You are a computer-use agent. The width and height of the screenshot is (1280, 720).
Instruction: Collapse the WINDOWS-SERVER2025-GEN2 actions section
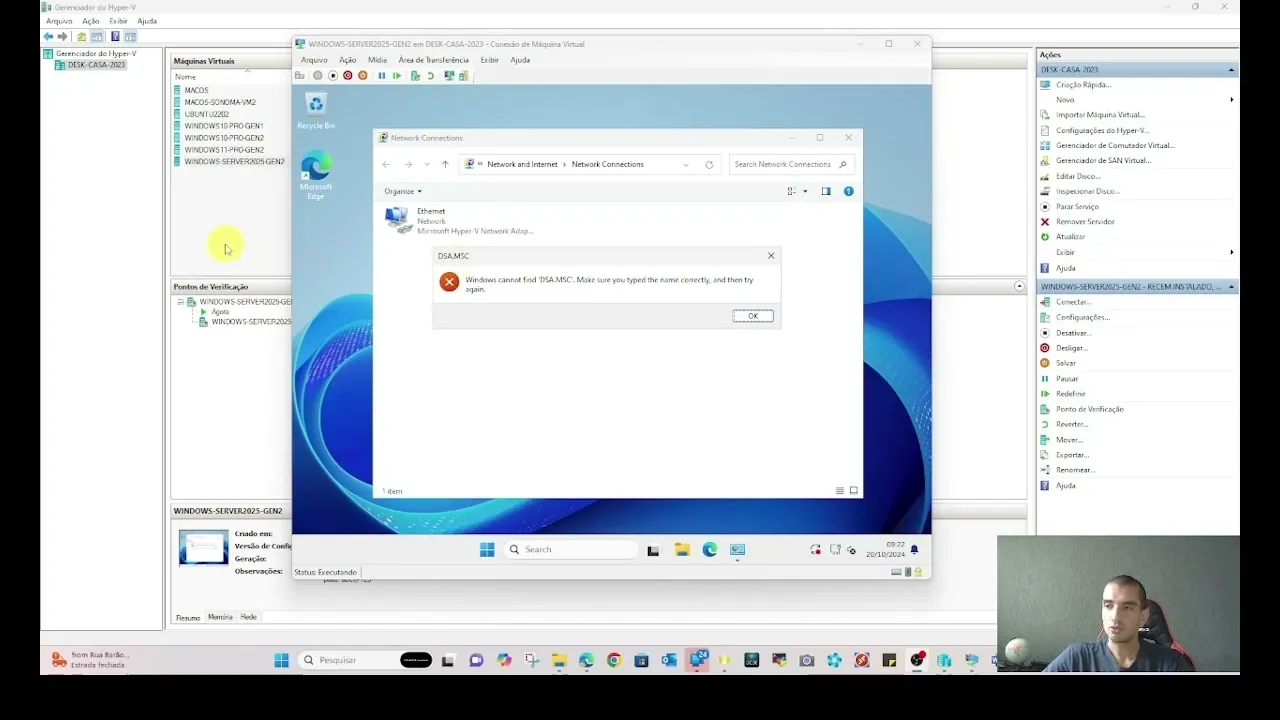coord(1231,287)
